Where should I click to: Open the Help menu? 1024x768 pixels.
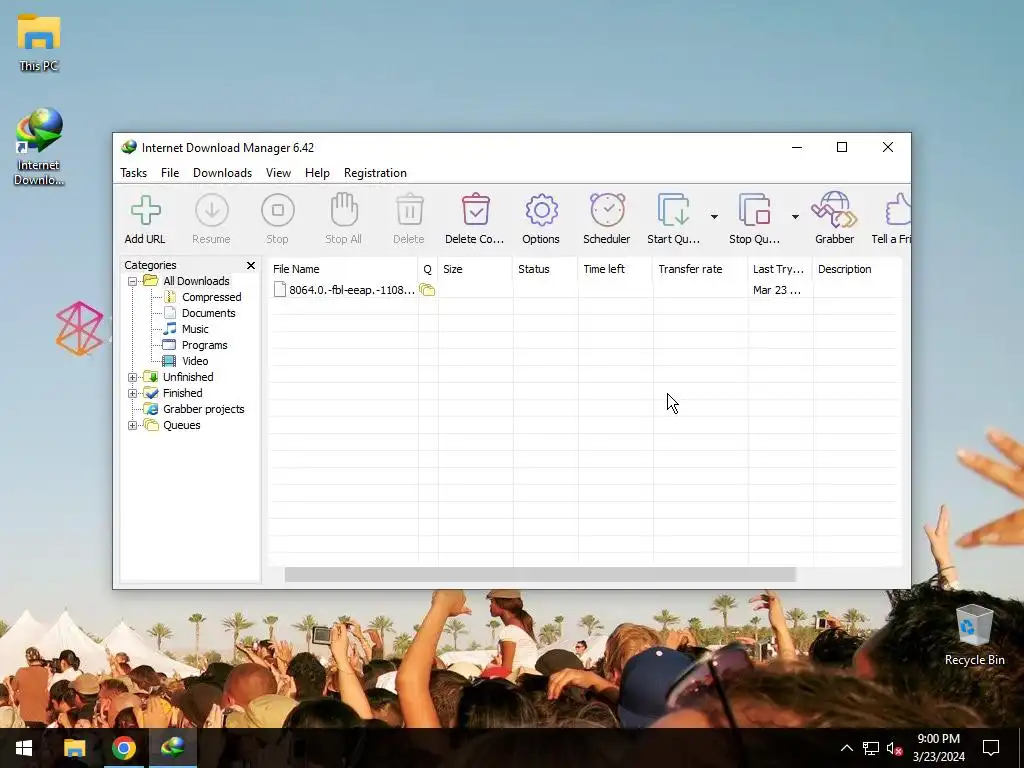[x=317, y=173]
